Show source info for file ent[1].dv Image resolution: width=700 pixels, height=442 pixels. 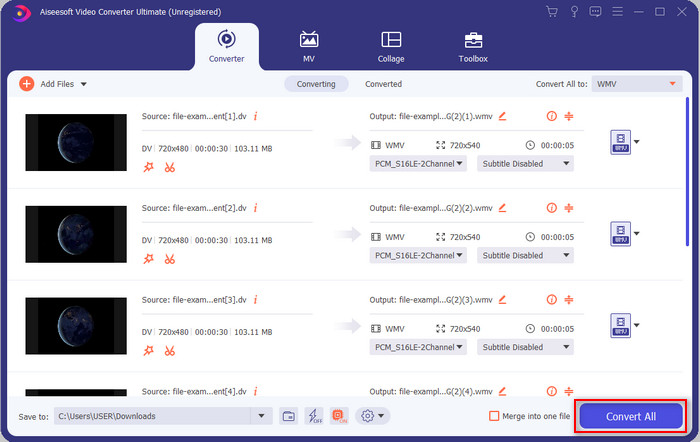click(x=255, y=116)
